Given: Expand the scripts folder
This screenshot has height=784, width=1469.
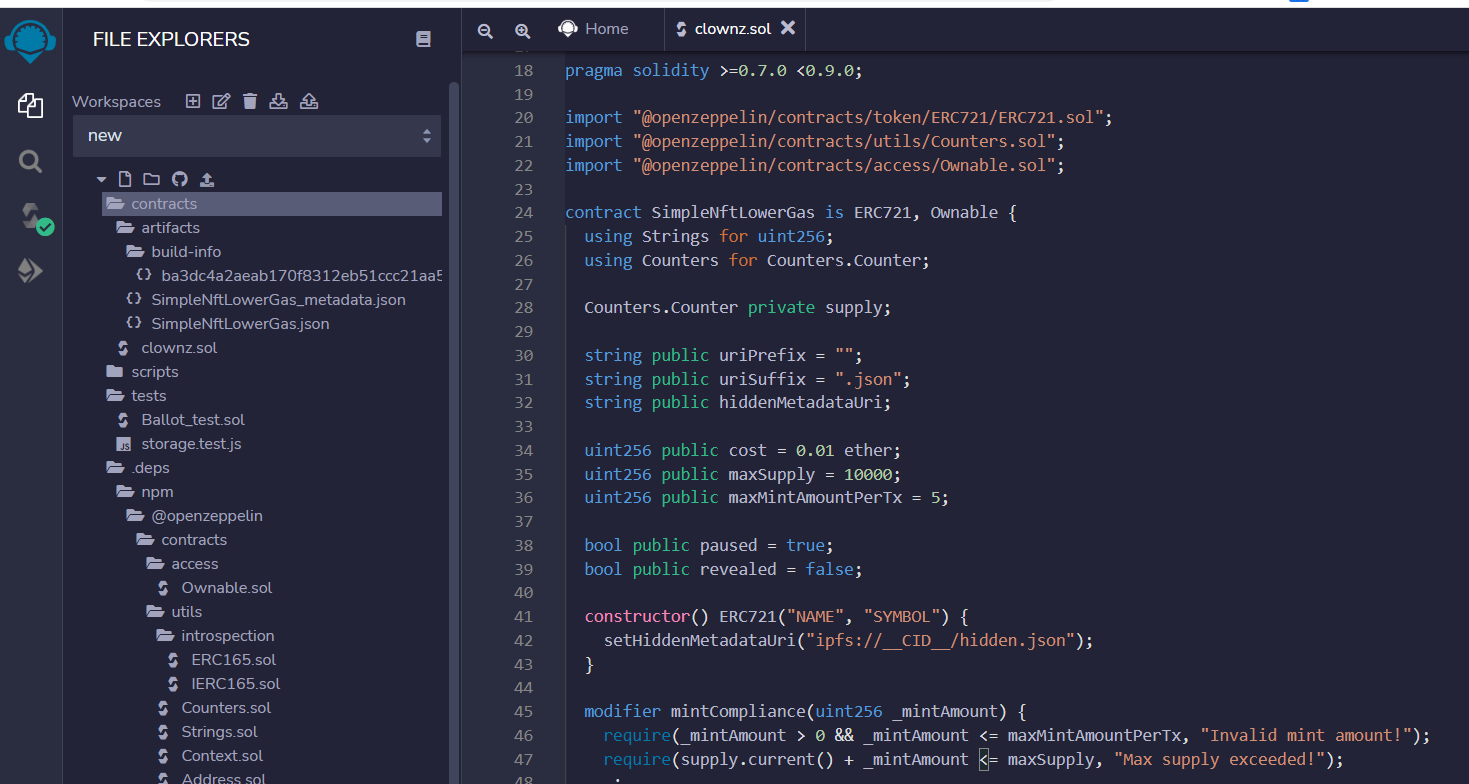Looking at the screenshot, I should pyautogui.click(x=154, y=372).
